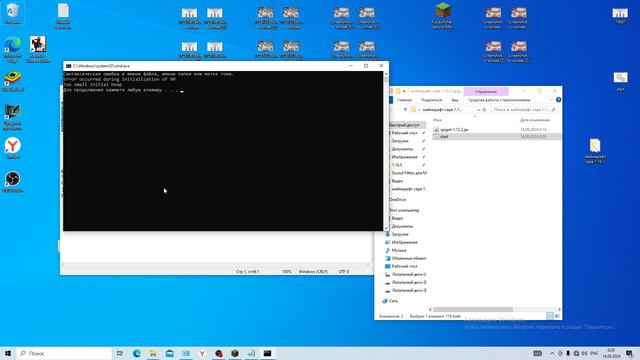Viewport: 640px width, 360px height.
Task: Switch to the cmd window taskbar icon
Action: pos(267,353)
